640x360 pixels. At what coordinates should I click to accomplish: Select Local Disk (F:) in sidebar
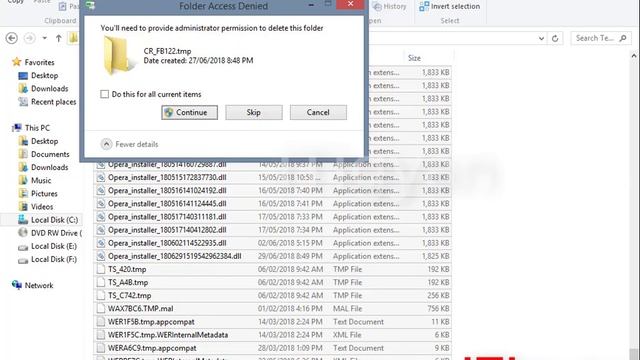pos(54,259)
